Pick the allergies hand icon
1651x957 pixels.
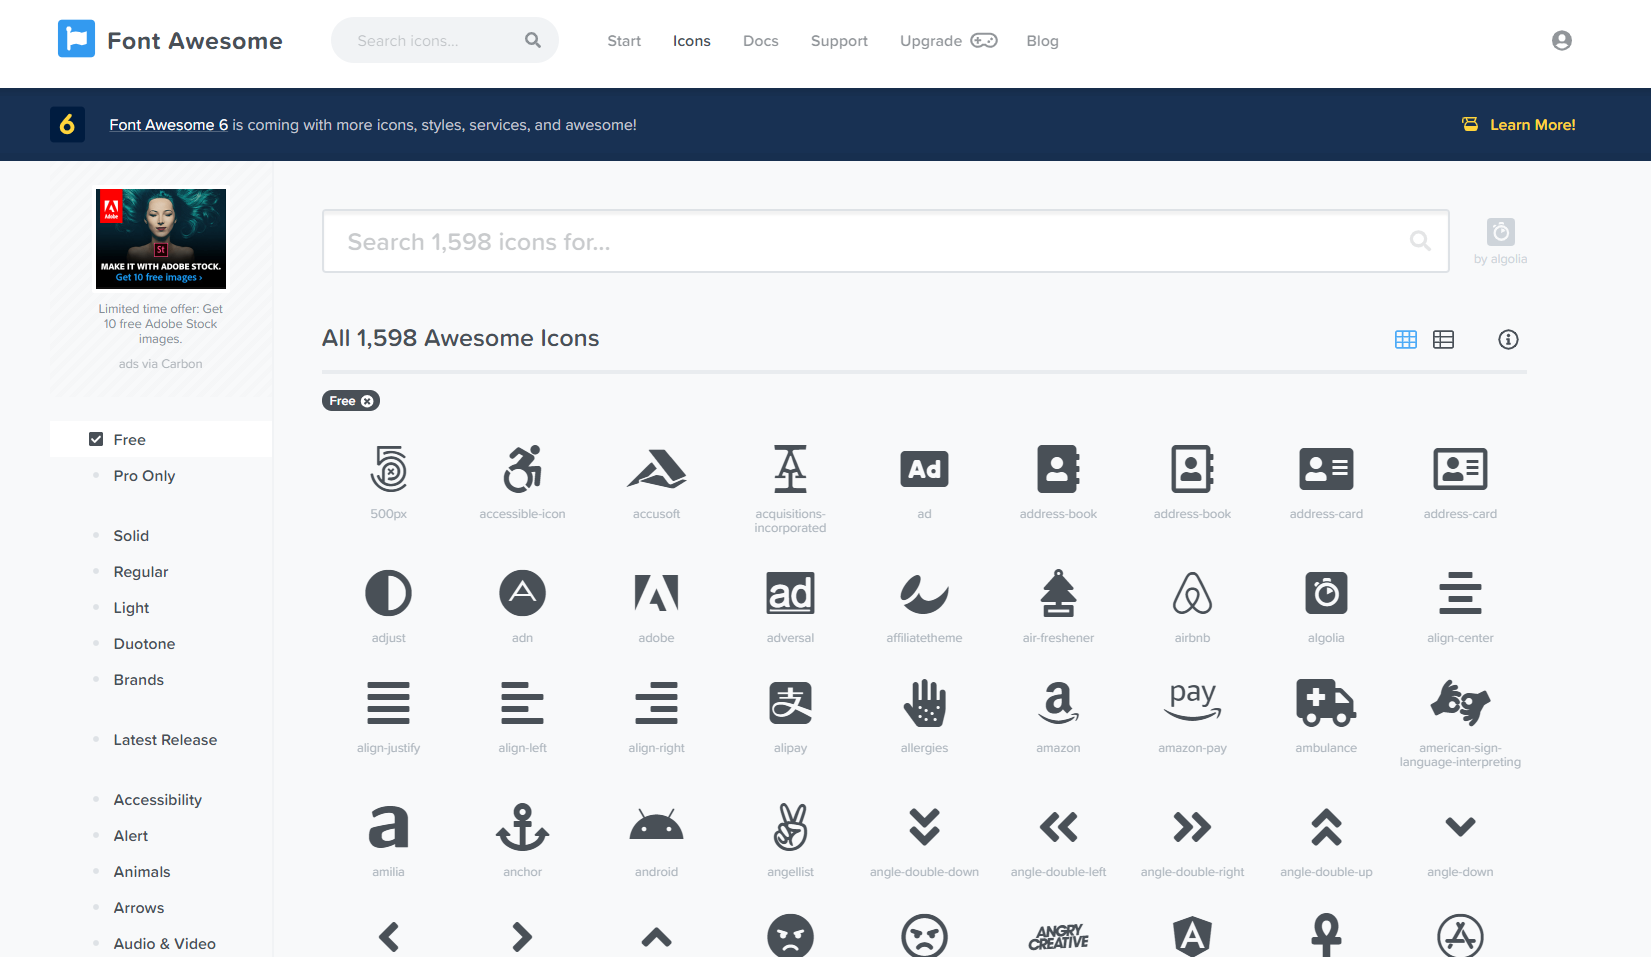pos(924,703)
